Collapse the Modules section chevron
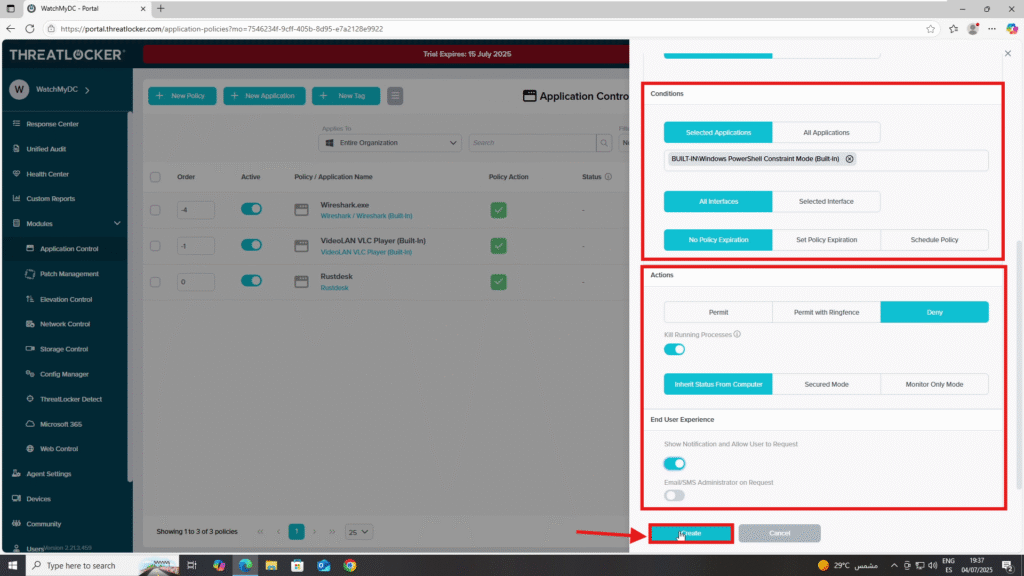 (x=117, y=223)
